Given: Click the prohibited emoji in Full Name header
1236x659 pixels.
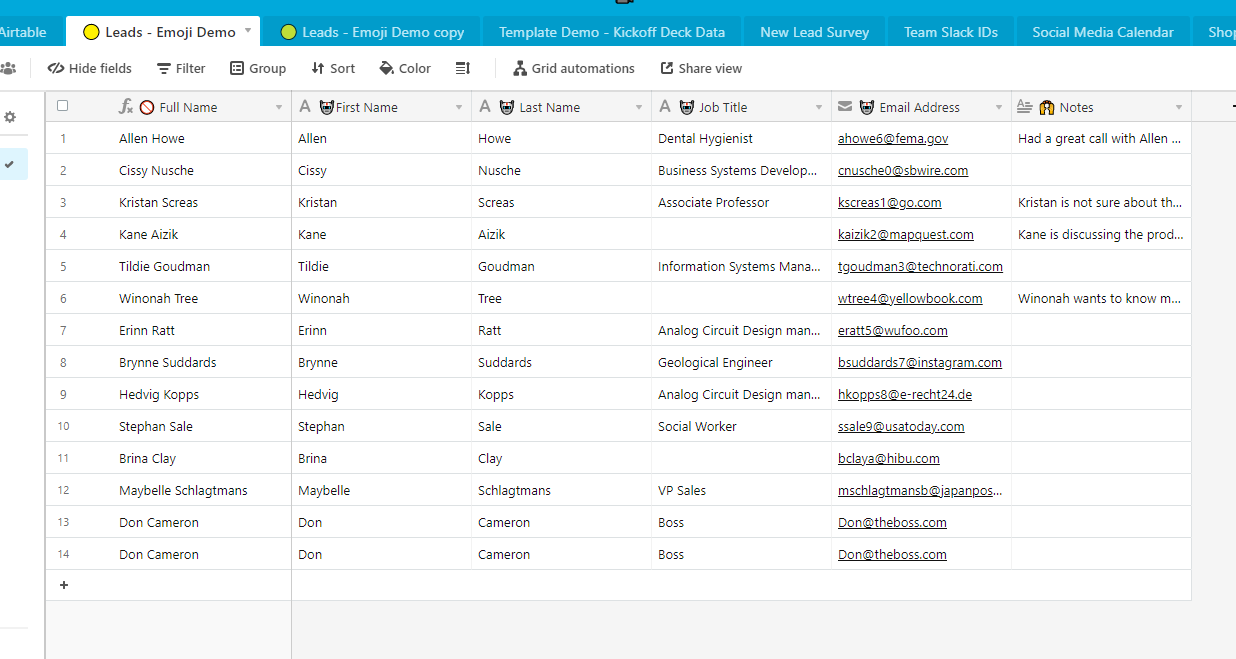Looking at the screenshot, I should pyautogui.click(x=147, y=107).
